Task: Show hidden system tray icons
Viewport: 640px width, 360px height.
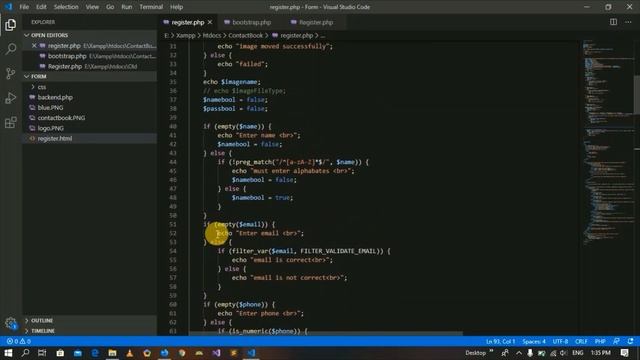Action: [518, 353]
